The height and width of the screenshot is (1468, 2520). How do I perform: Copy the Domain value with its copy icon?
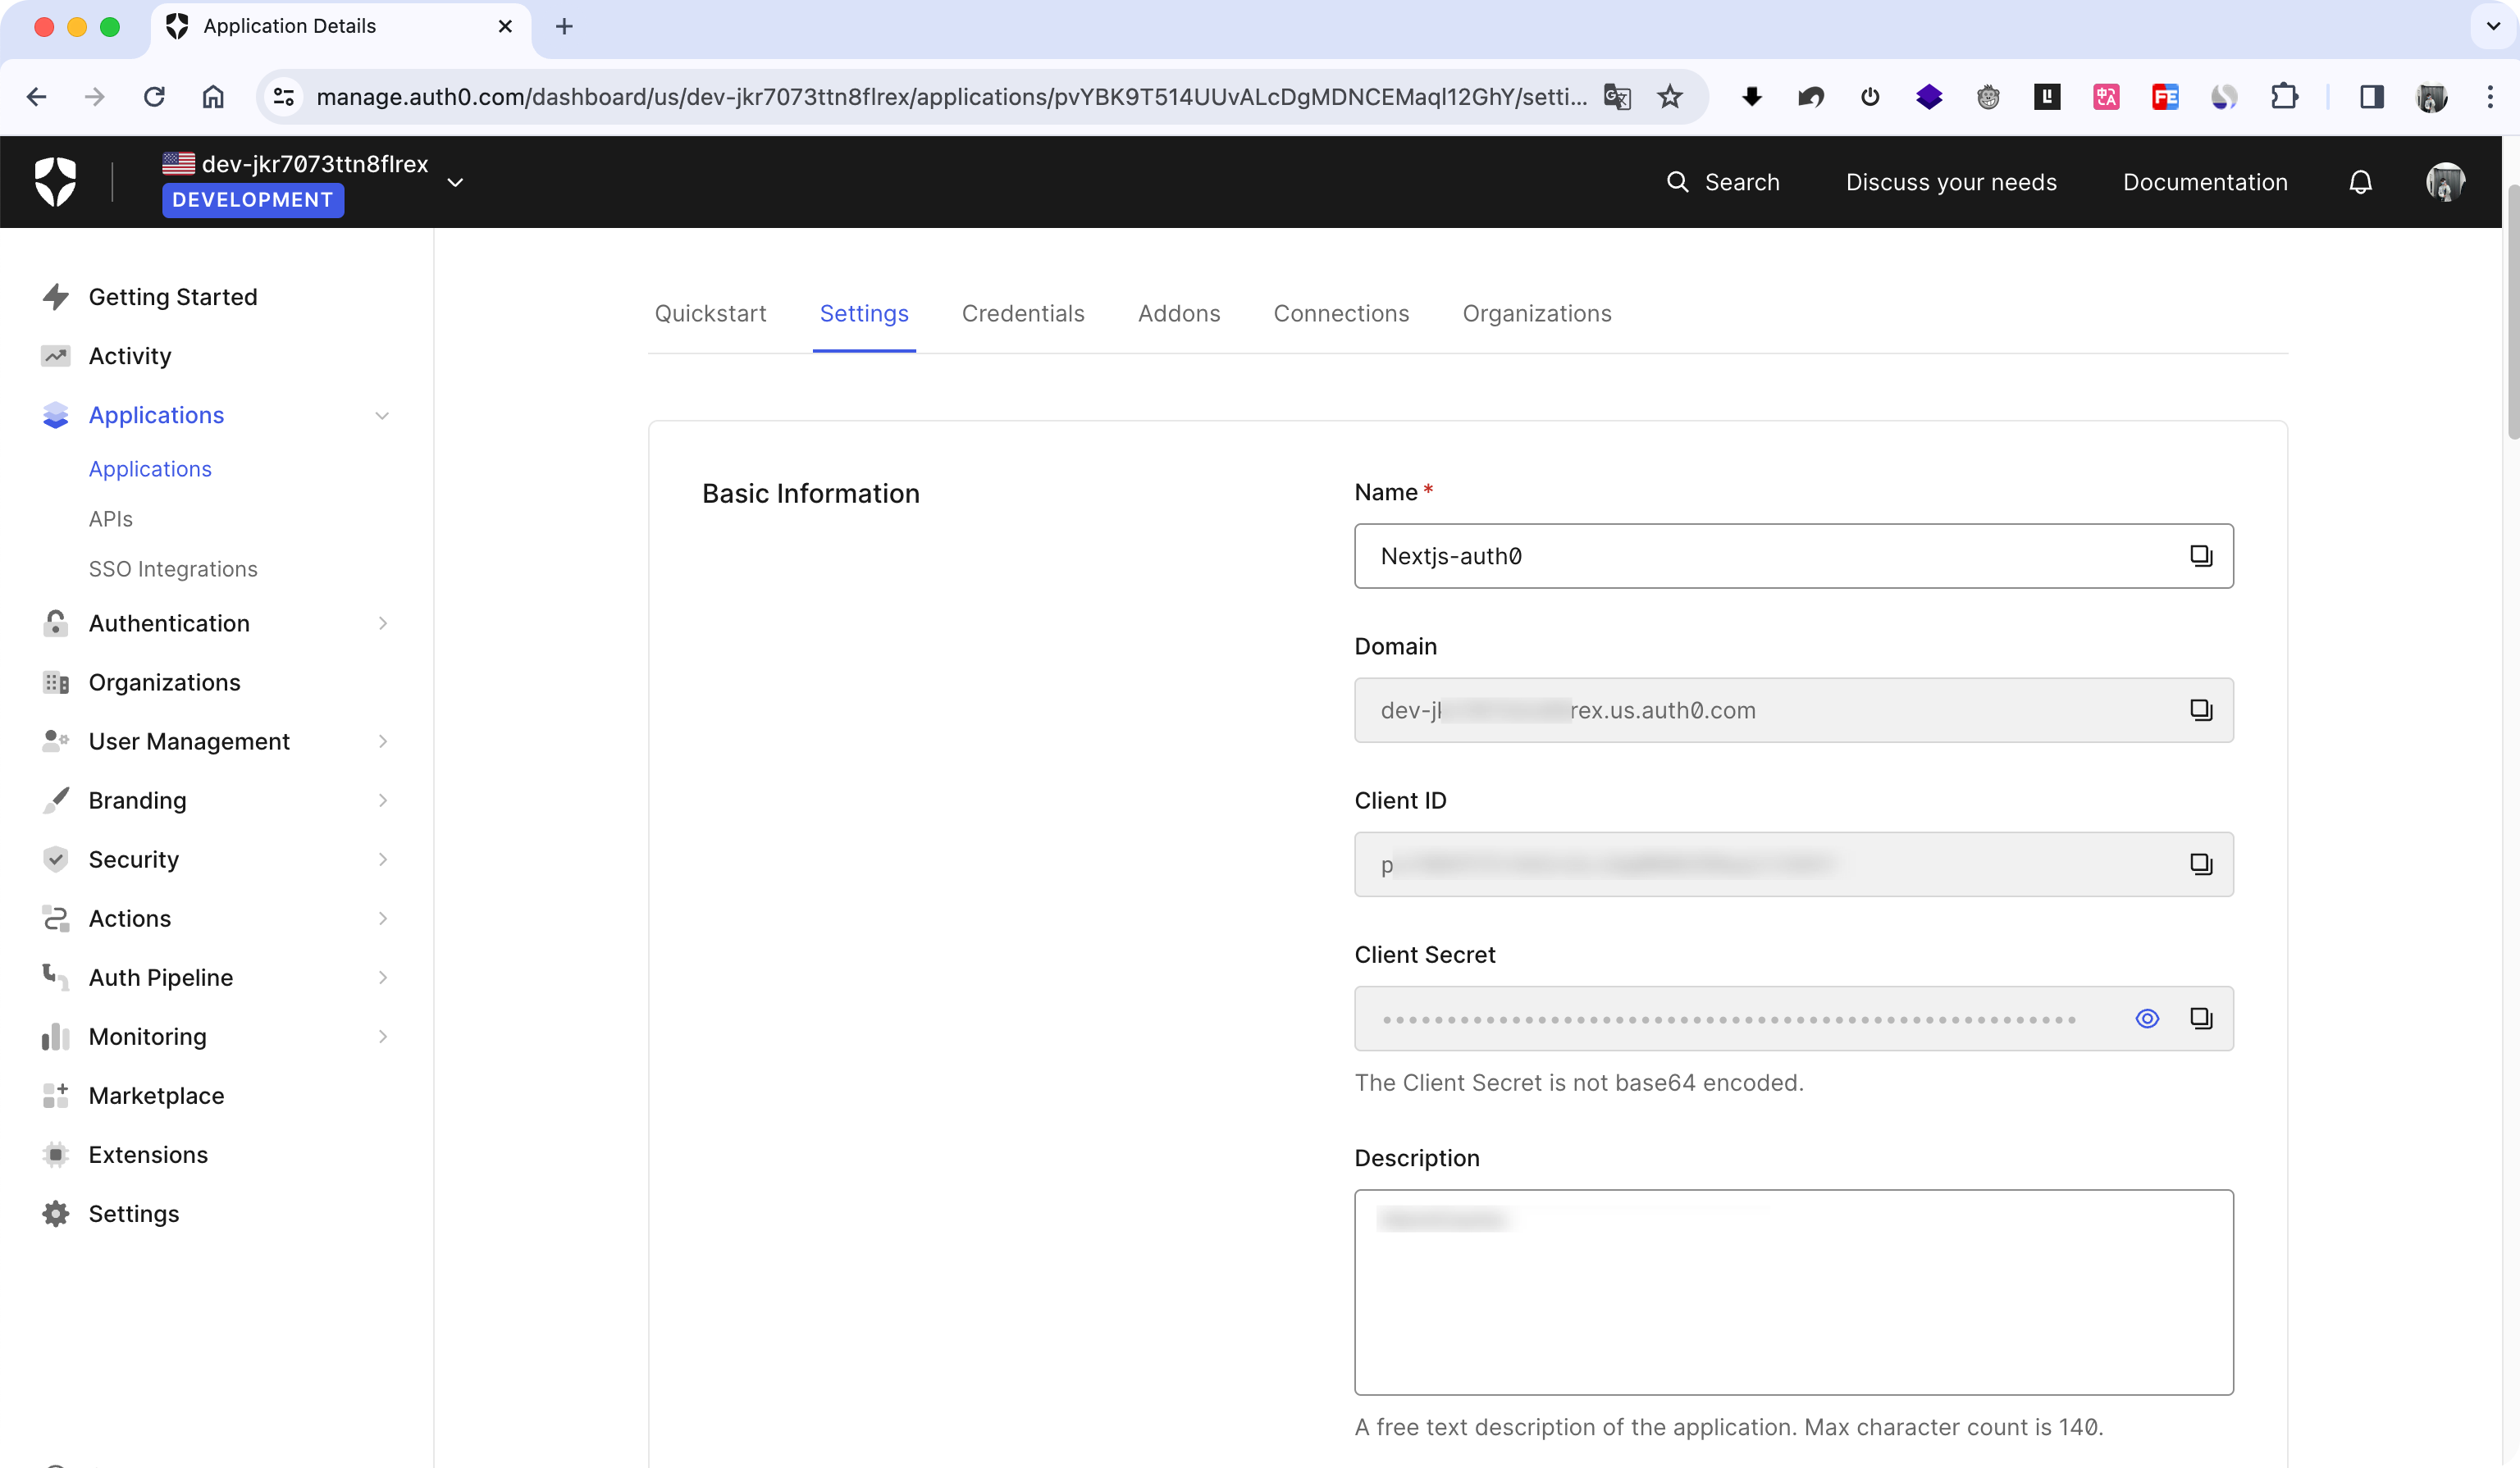pyautogui.click(x=2201, y=710)
